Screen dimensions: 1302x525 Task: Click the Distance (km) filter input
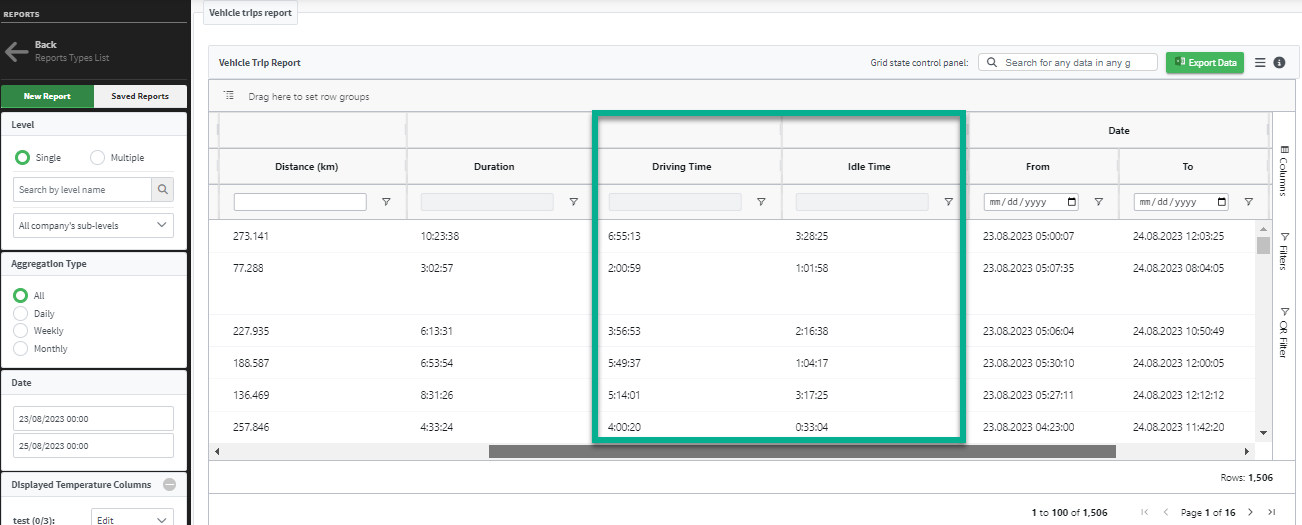click(x=300, y=202)
